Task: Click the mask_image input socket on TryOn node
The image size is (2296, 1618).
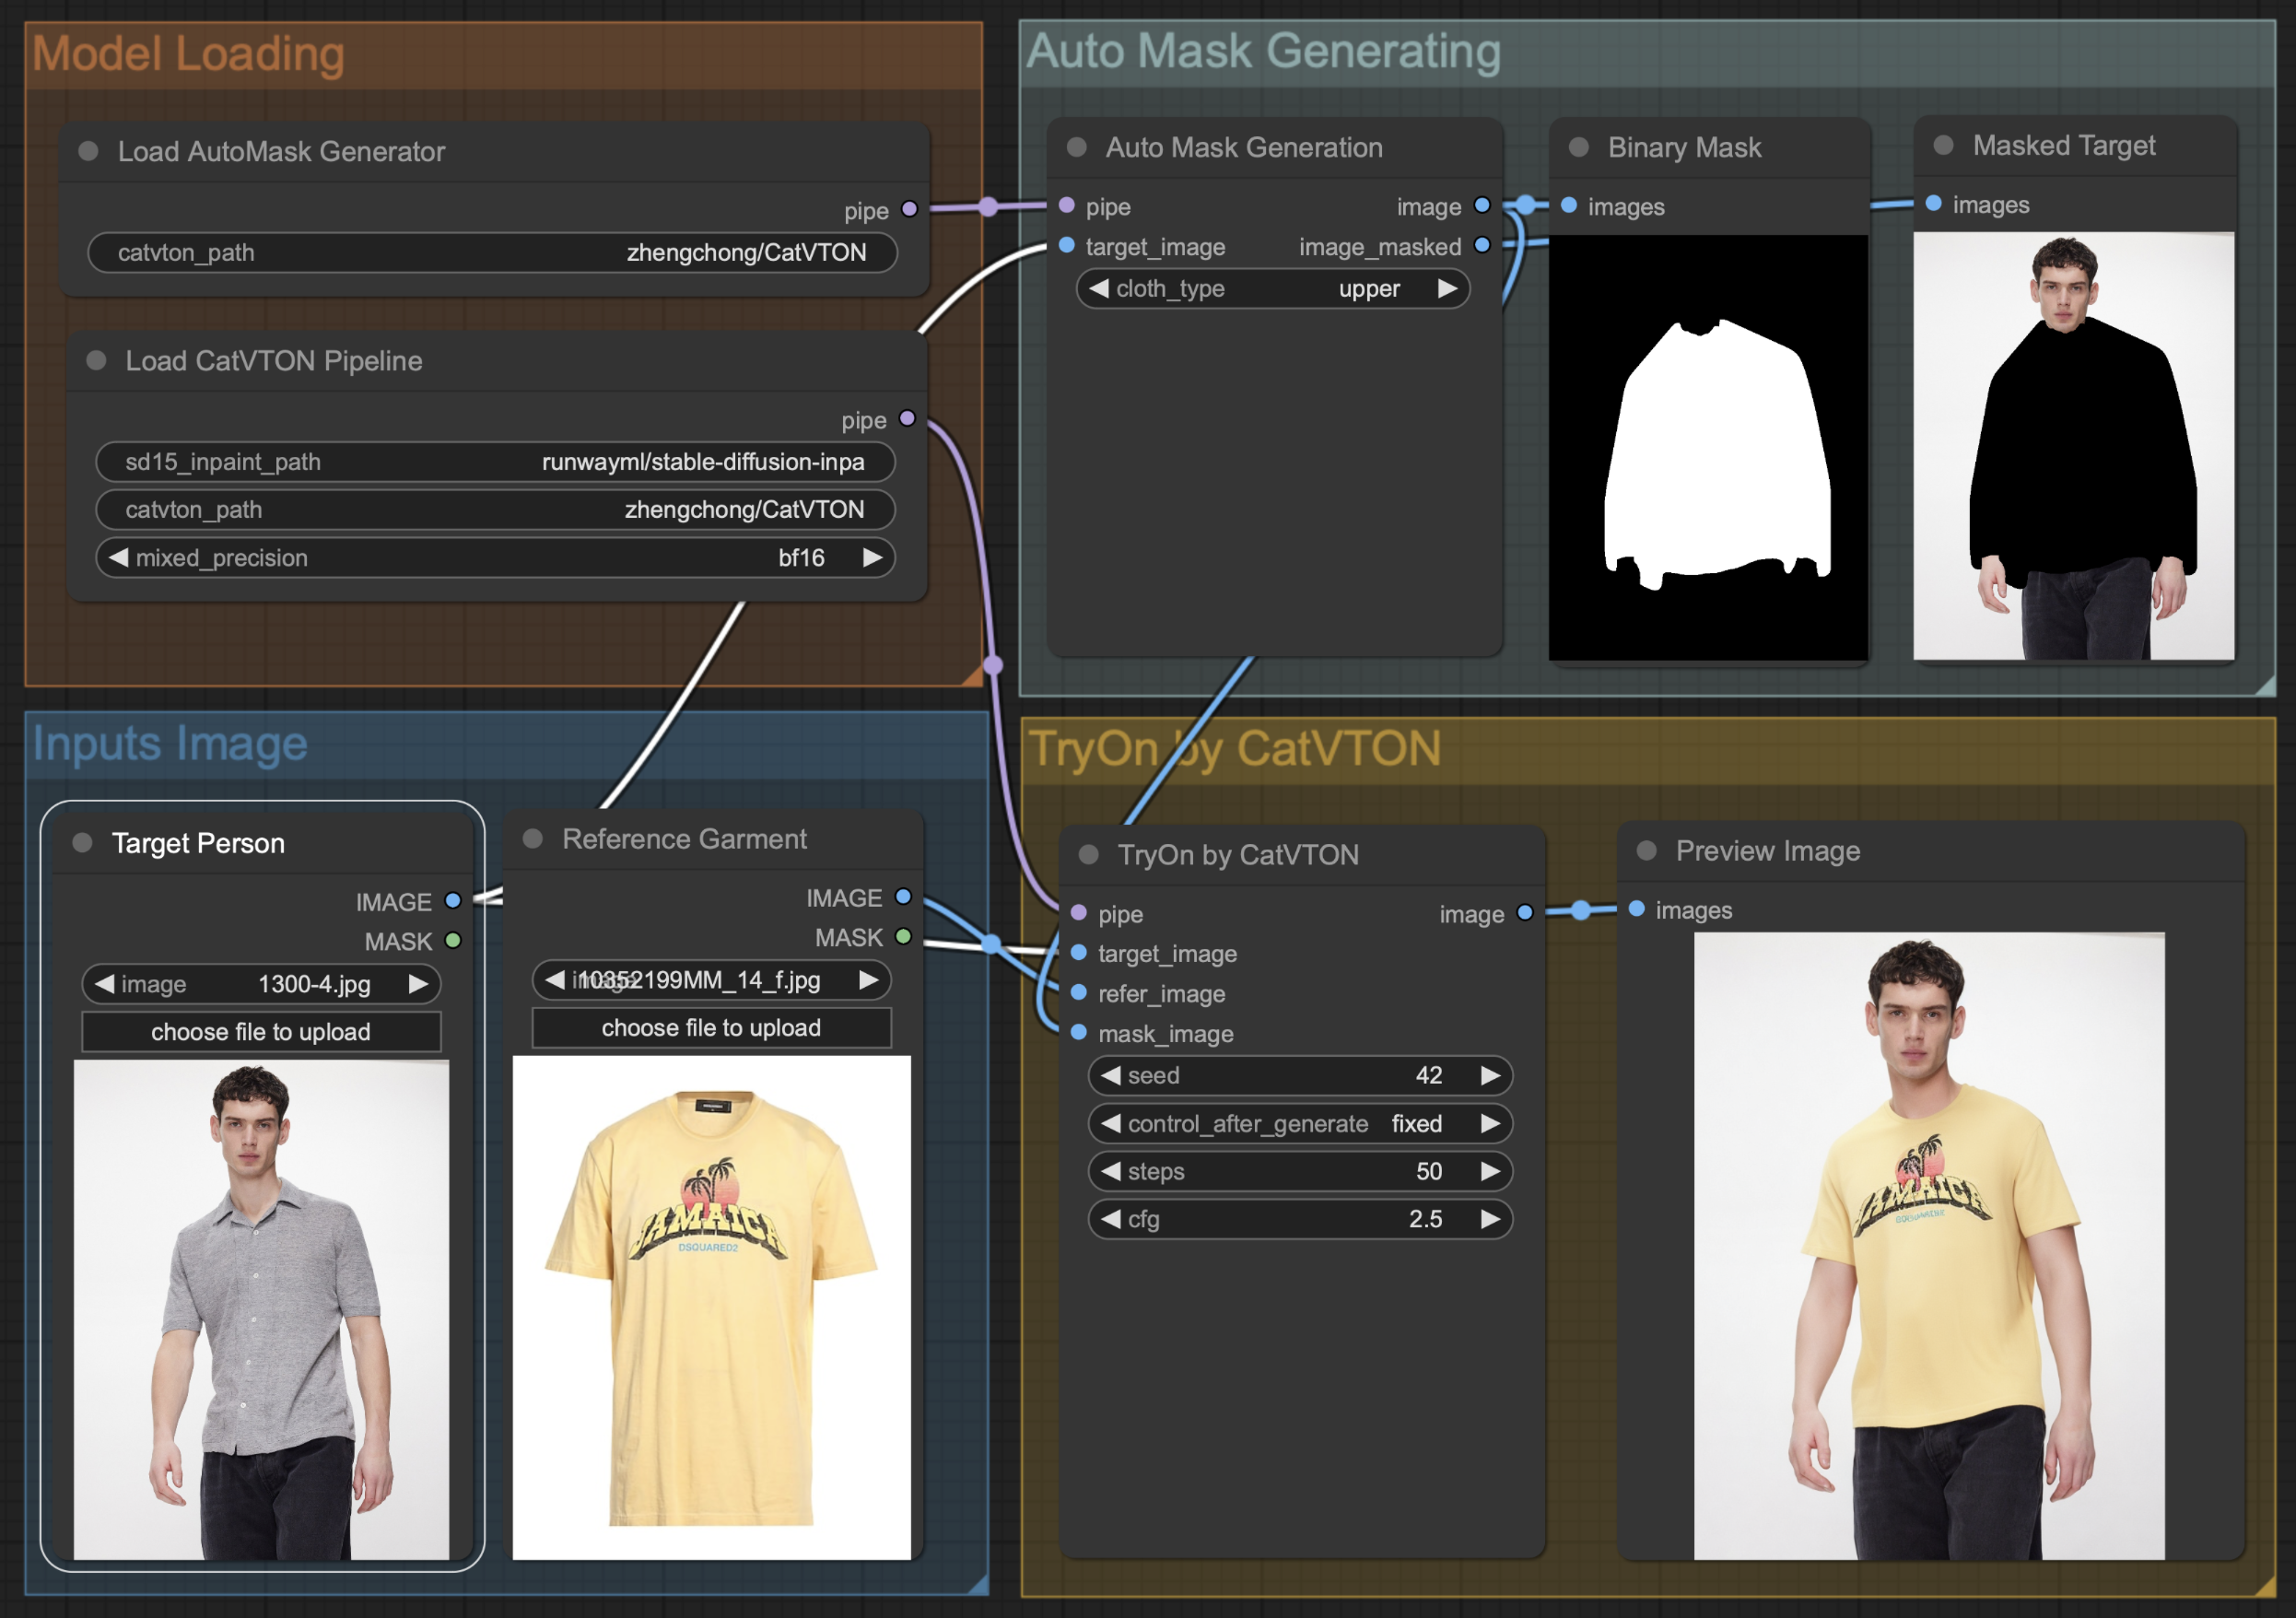Action: (x=1079, y=1032)
